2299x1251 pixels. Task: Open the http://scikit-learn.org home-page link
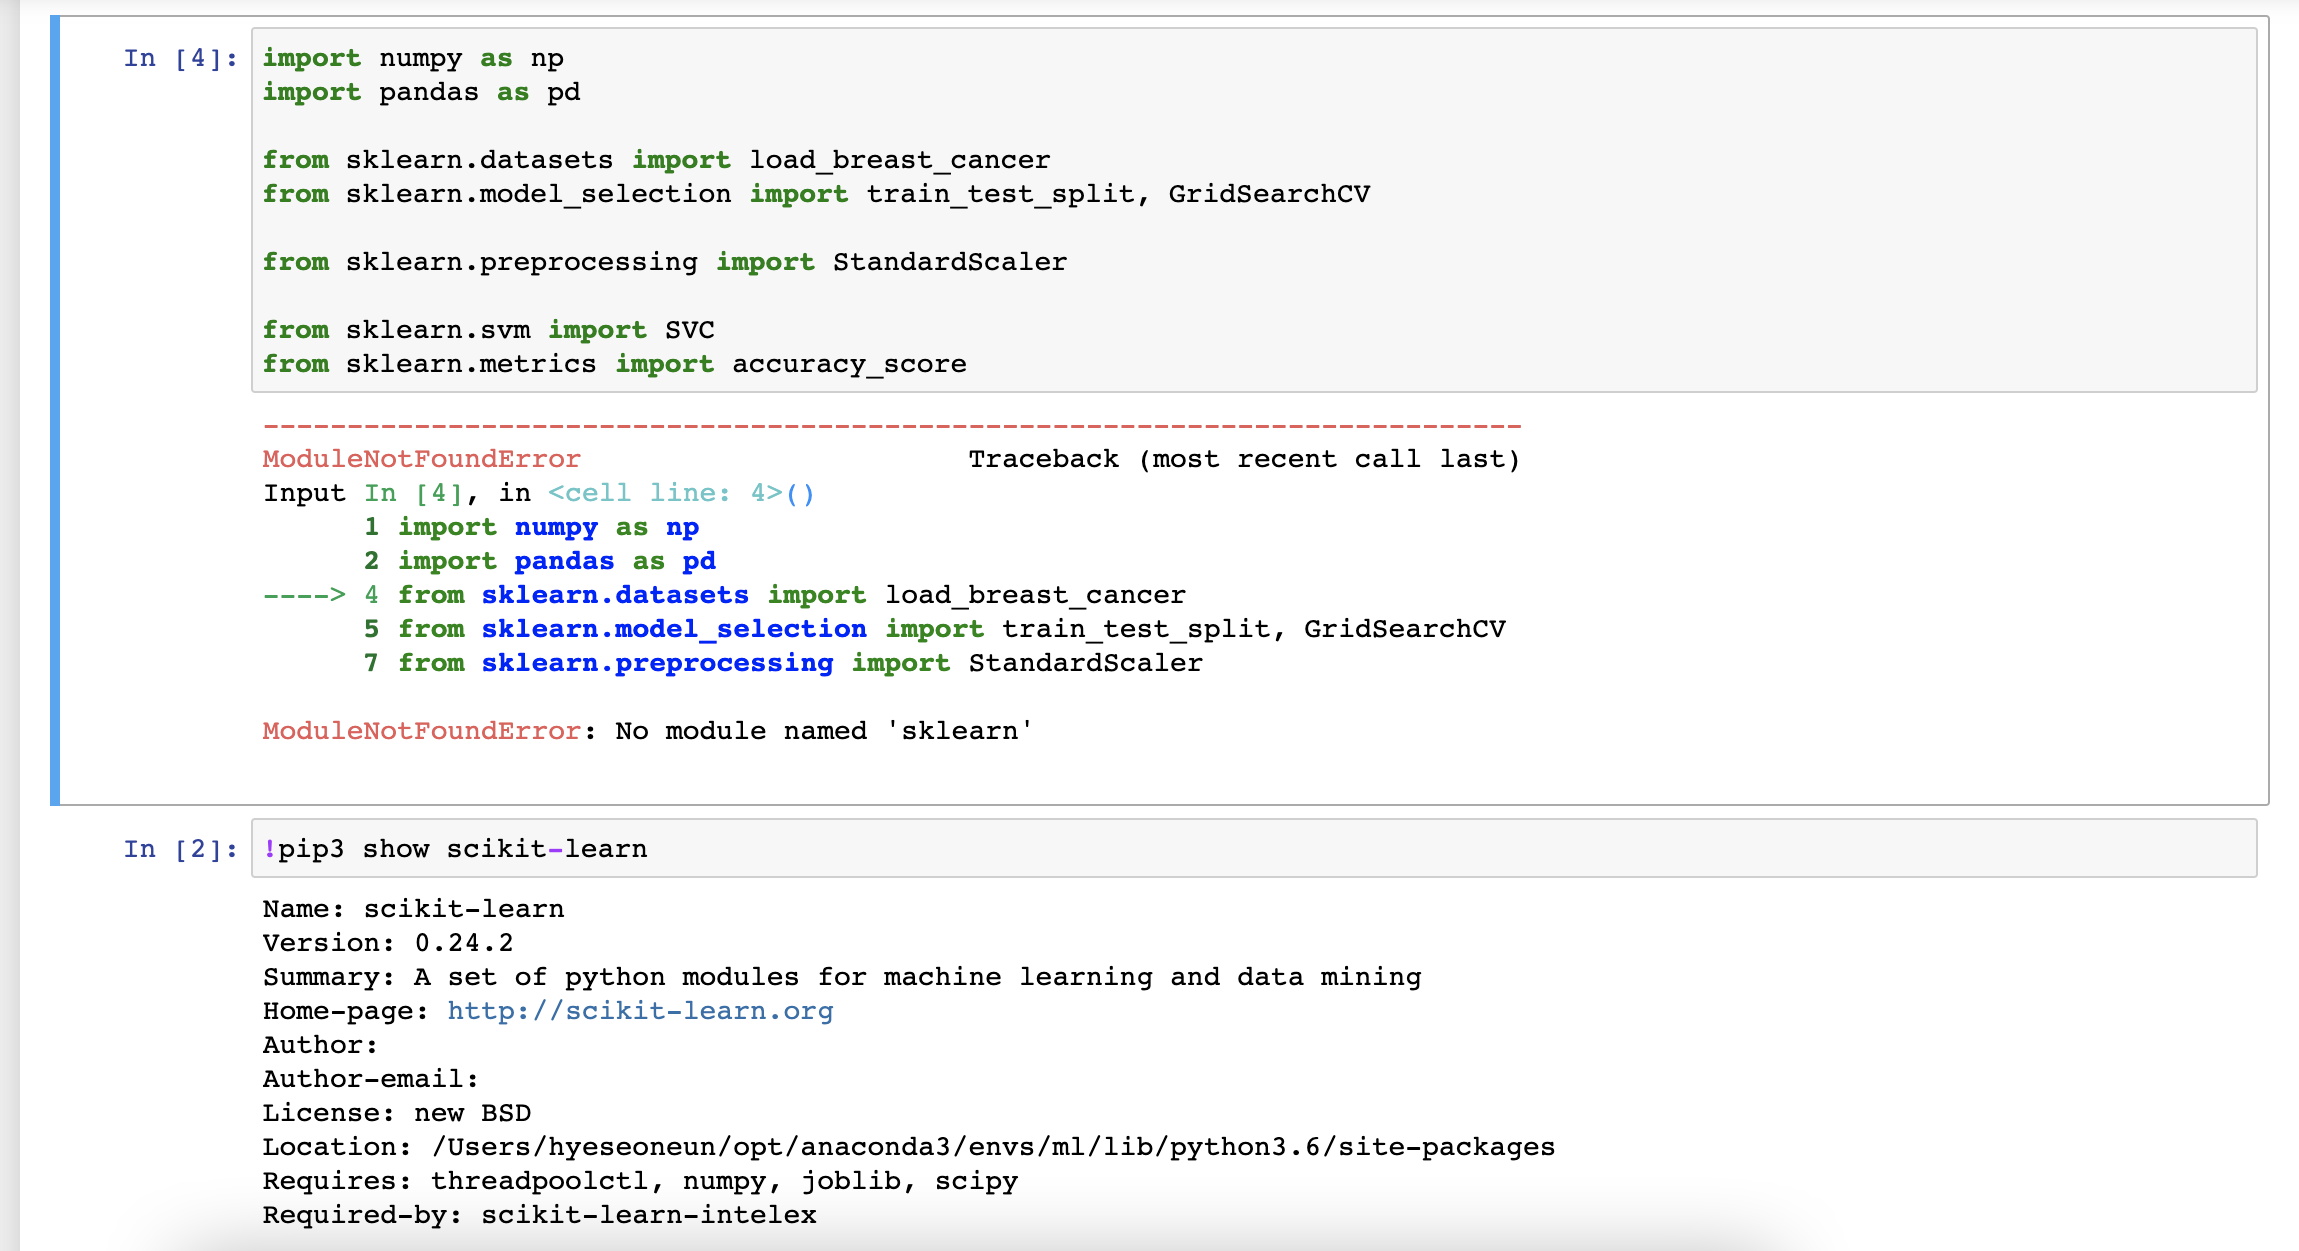tap(641, 1010)
